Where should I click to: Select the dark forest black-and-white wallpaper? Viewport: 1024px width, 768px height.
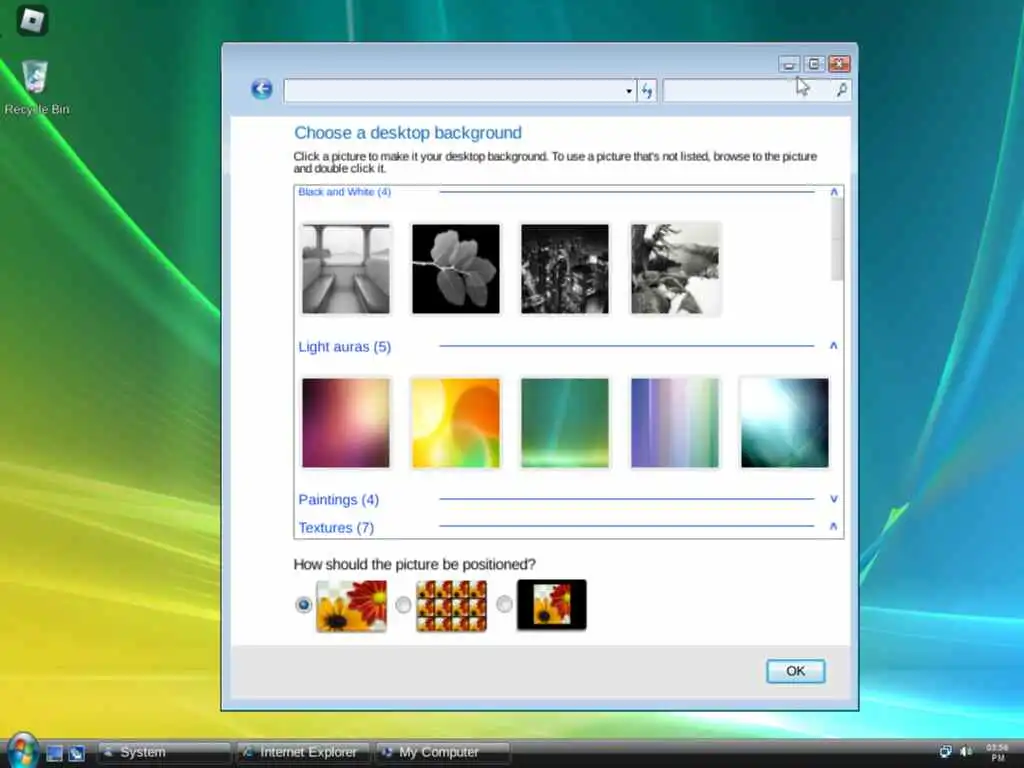click(565, 268)
